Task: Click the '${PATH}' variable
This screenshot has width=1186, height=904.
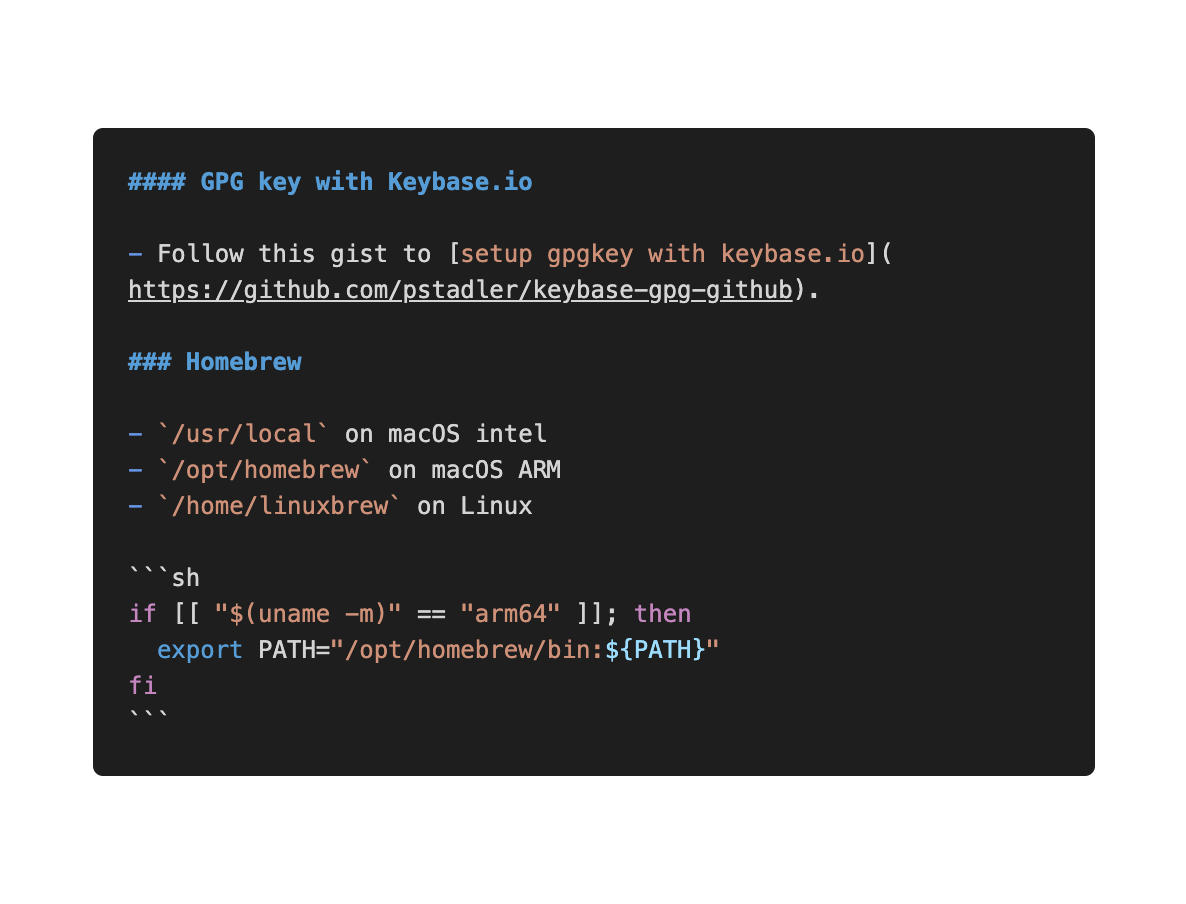Action: pos(655,651)
